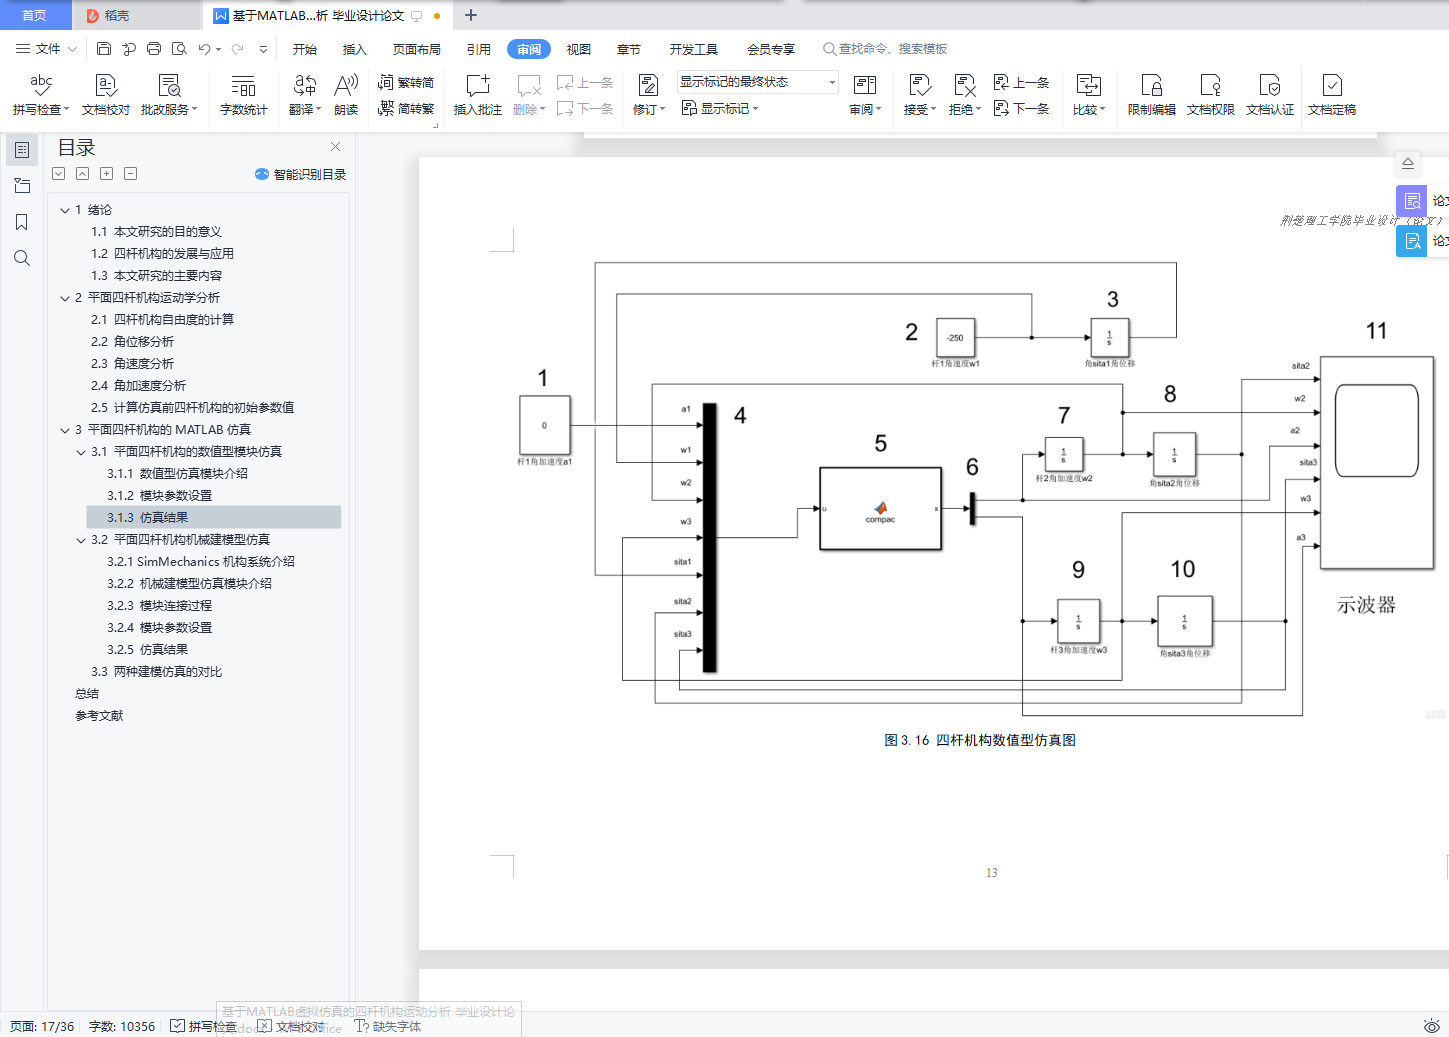Screen dimensions: 1449x1037
Task: Close the 目录 navigation panel
Action: [x=336, y=147]
